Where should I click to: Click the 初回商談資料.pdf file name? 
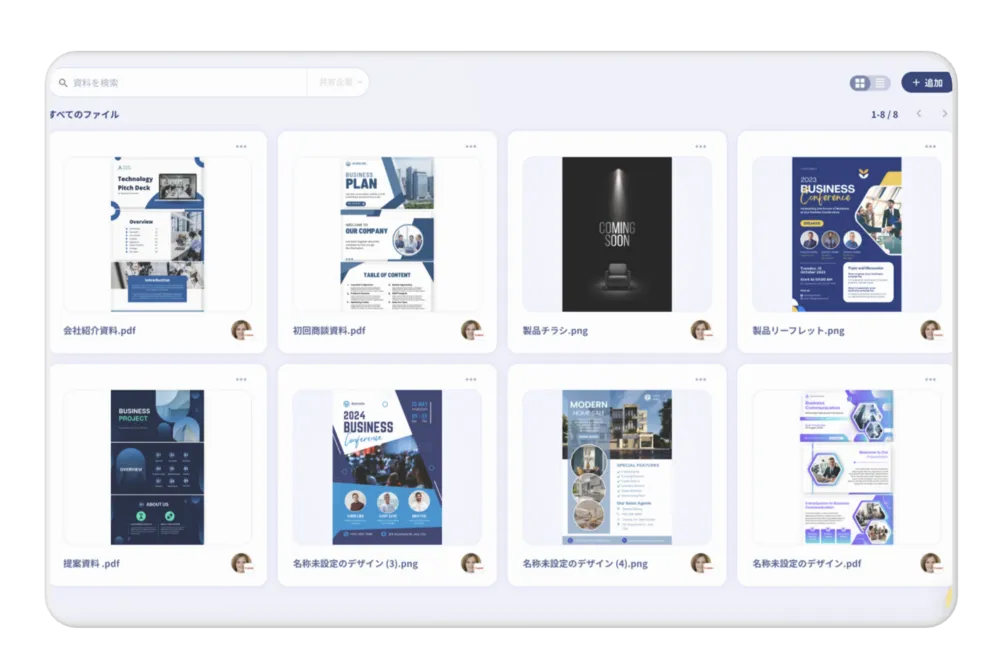pos(329,330)
